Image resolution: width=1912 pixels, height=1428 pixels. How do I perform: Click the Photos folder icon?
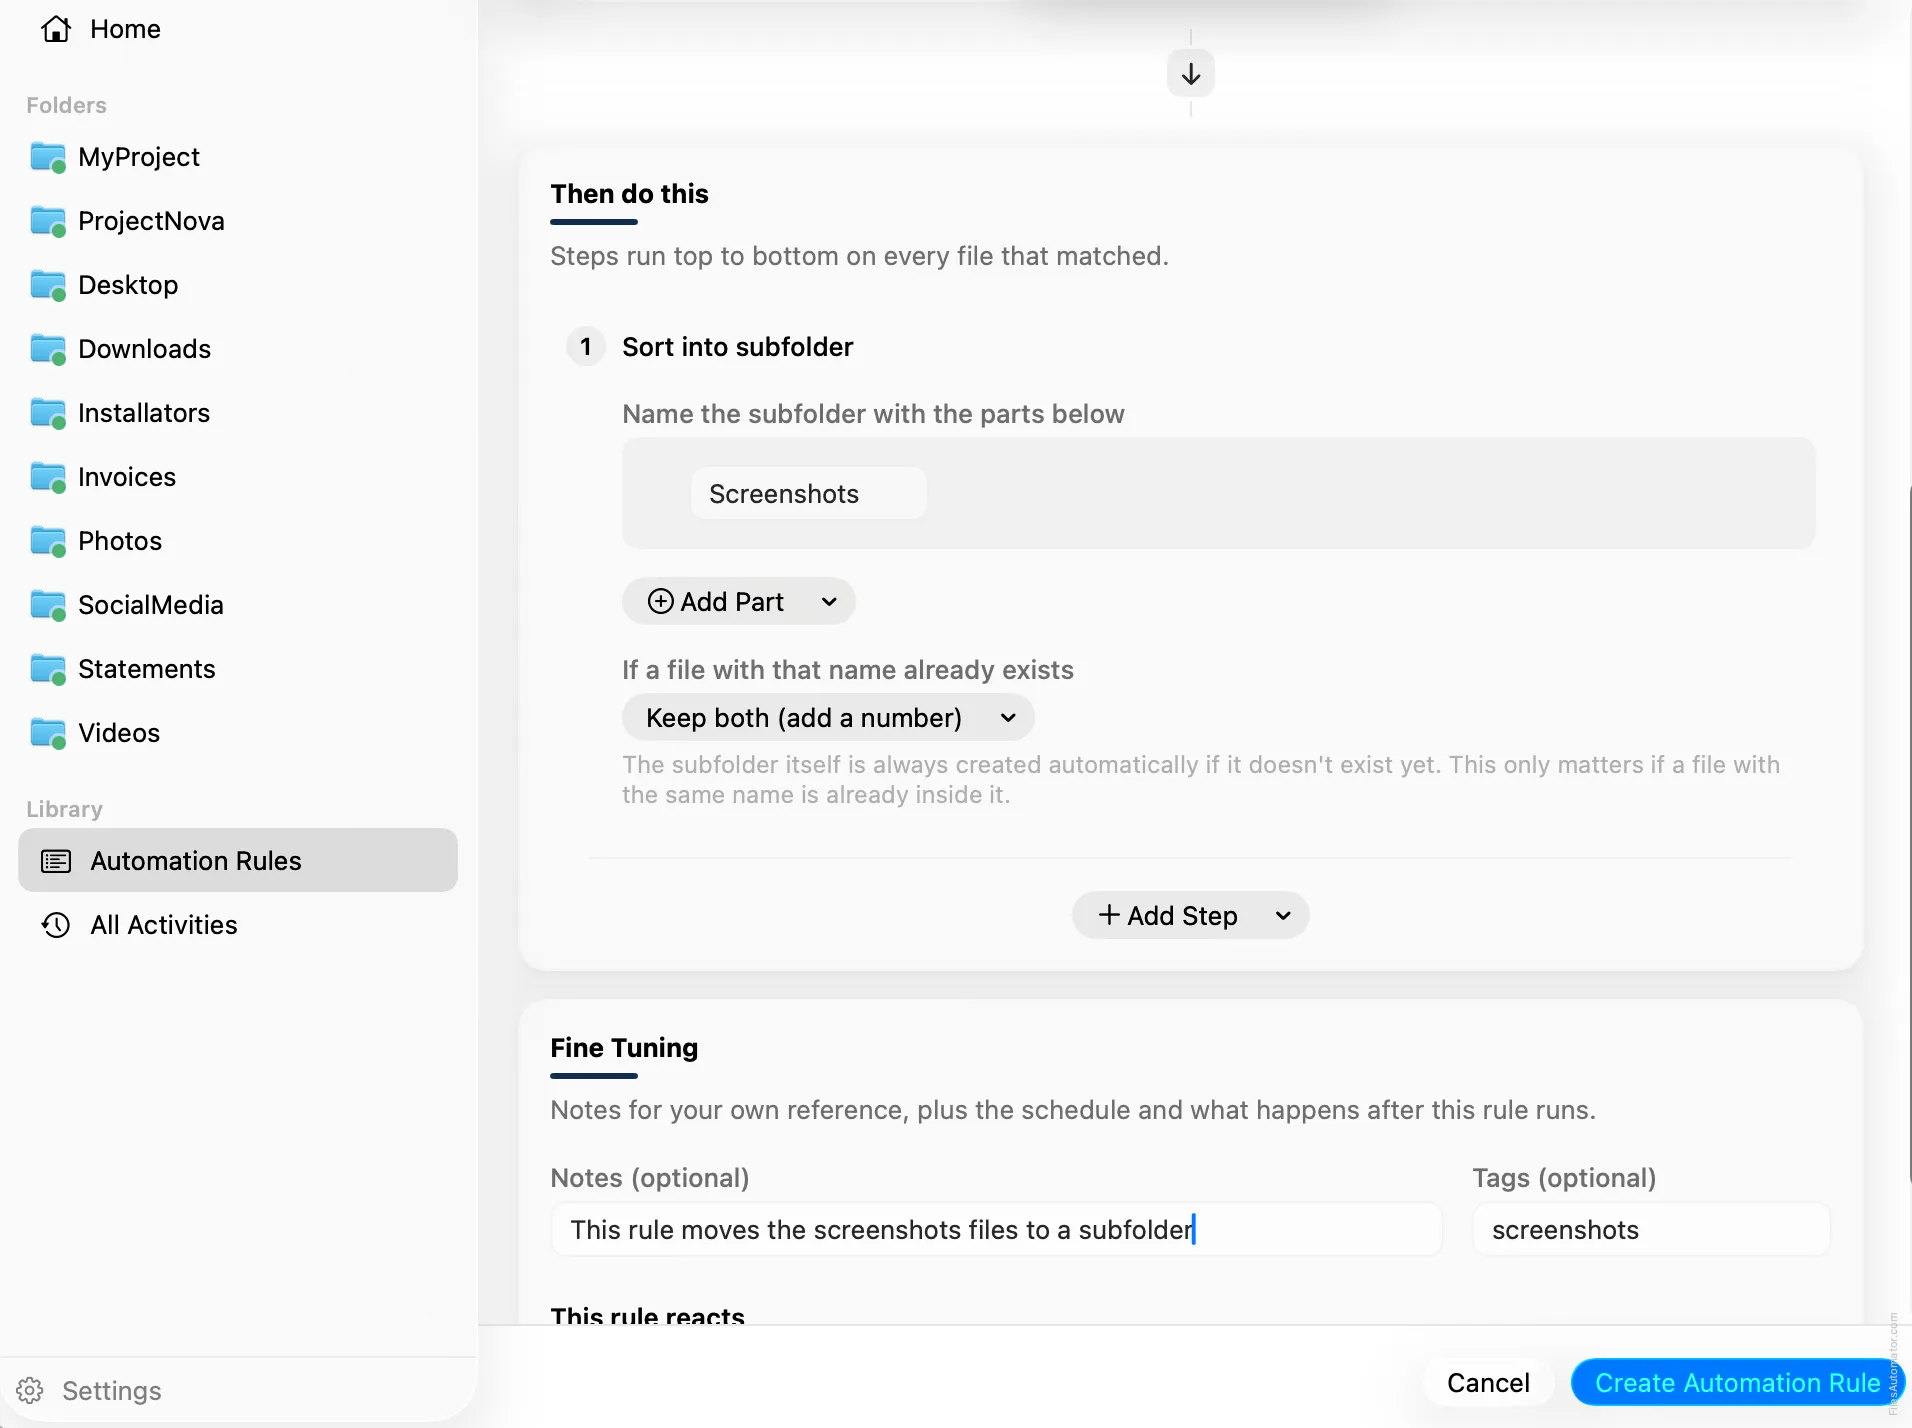[48, 541]
